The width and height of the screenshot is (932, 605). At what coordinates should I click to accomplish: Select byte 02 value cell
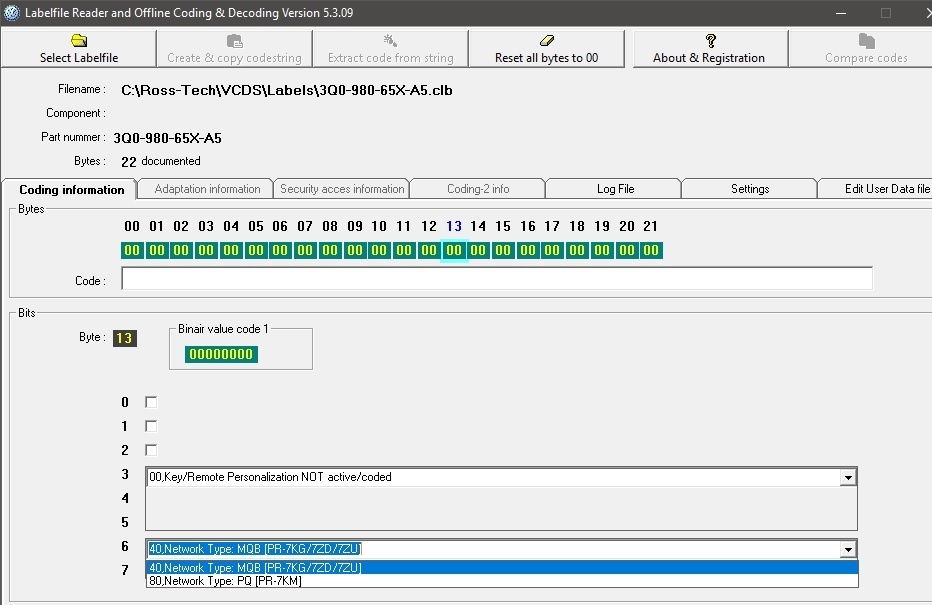pos(181,250)
